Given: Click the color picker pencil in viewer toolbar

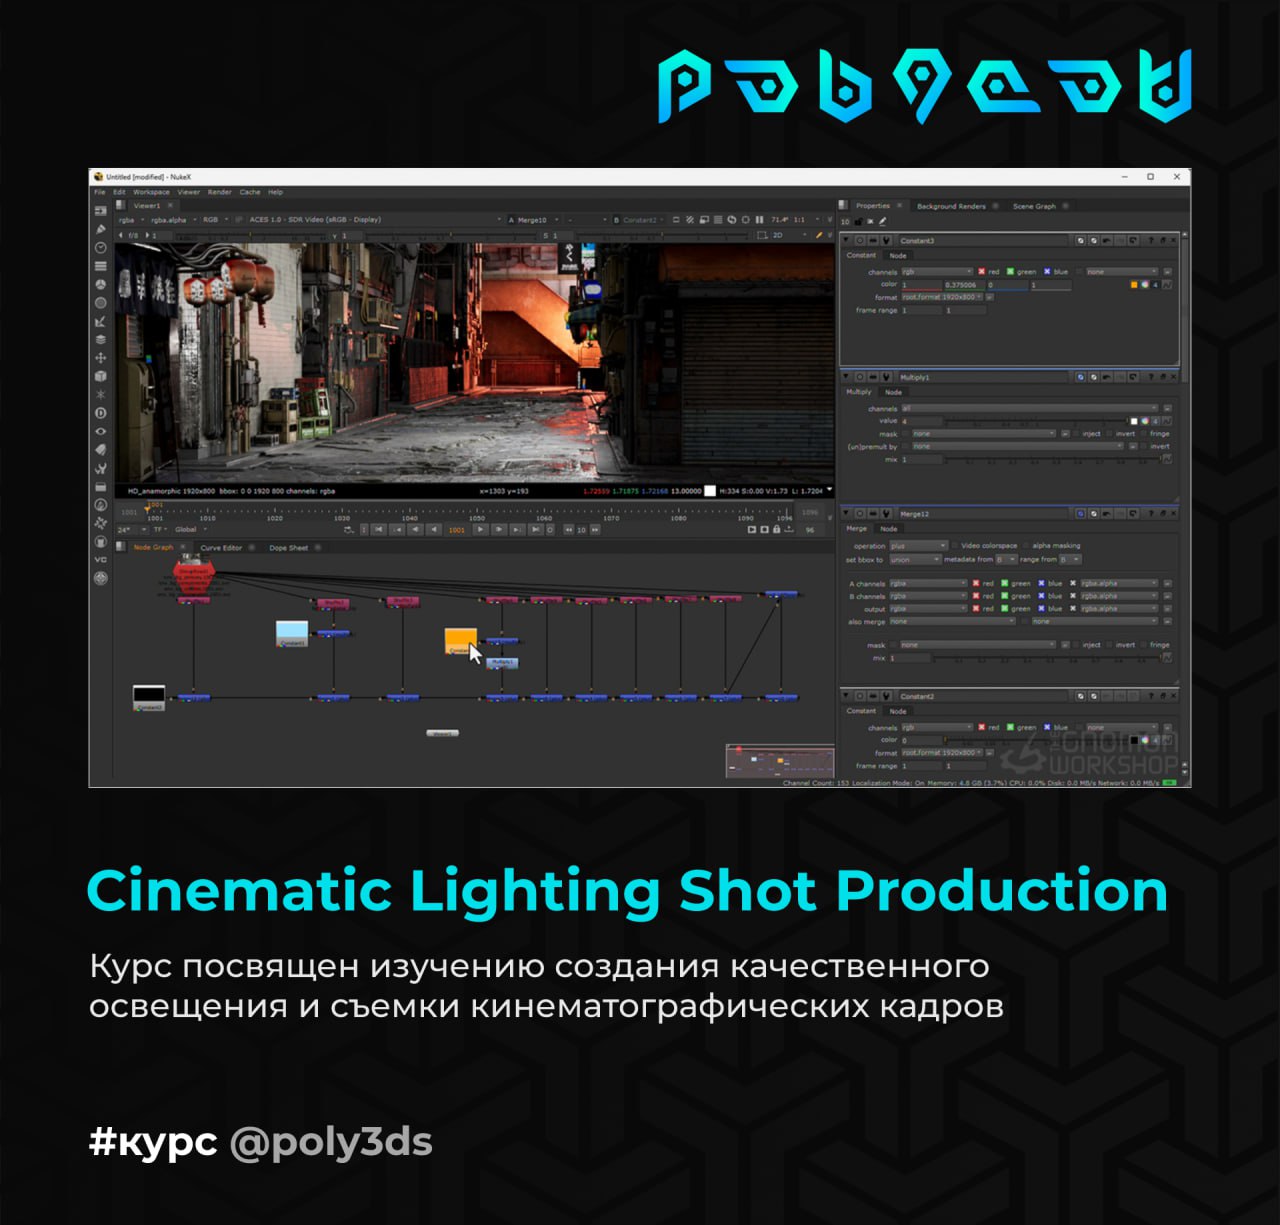Looking at the screenshot, I should point(819,235).
